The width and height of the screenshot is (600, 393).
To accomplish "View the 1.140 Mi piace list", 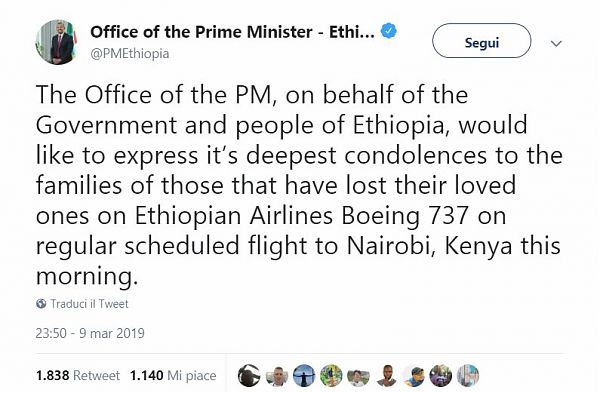I will (x=173, y=375).
